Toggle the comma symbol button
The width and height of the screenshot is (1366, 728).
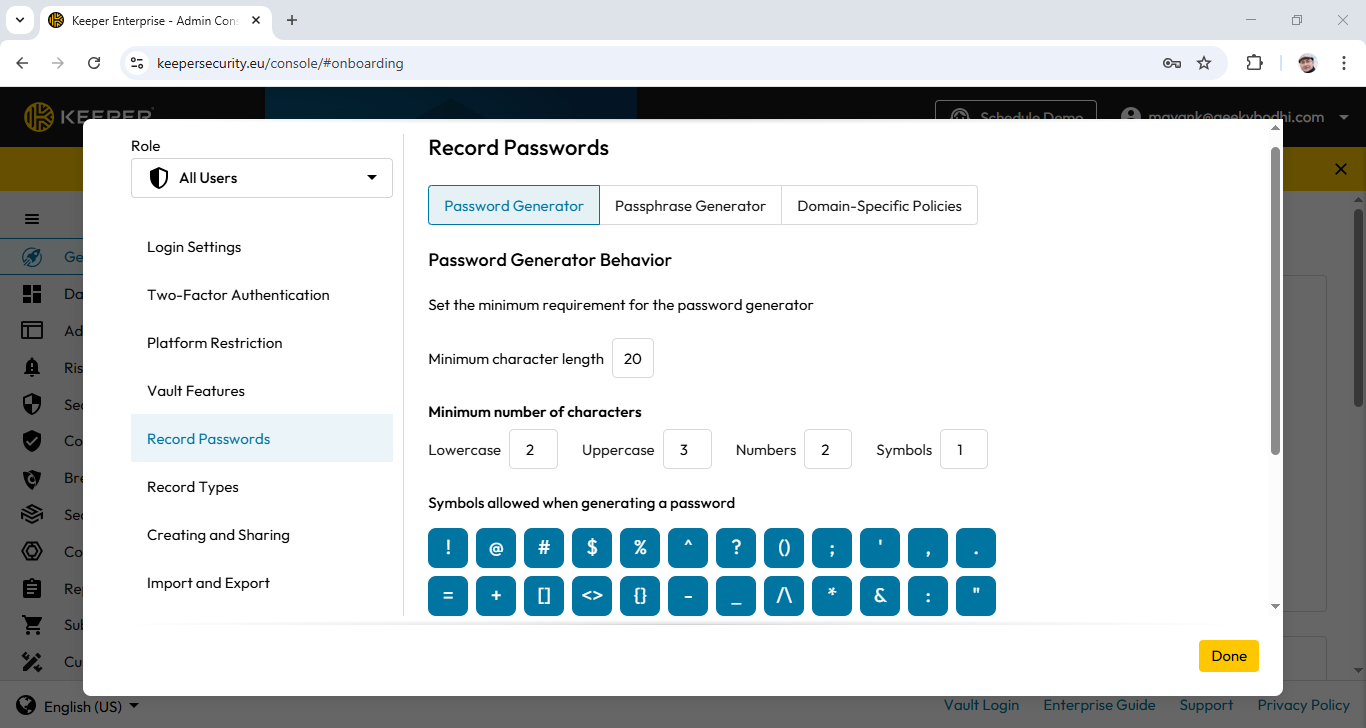tap(928, 548)
